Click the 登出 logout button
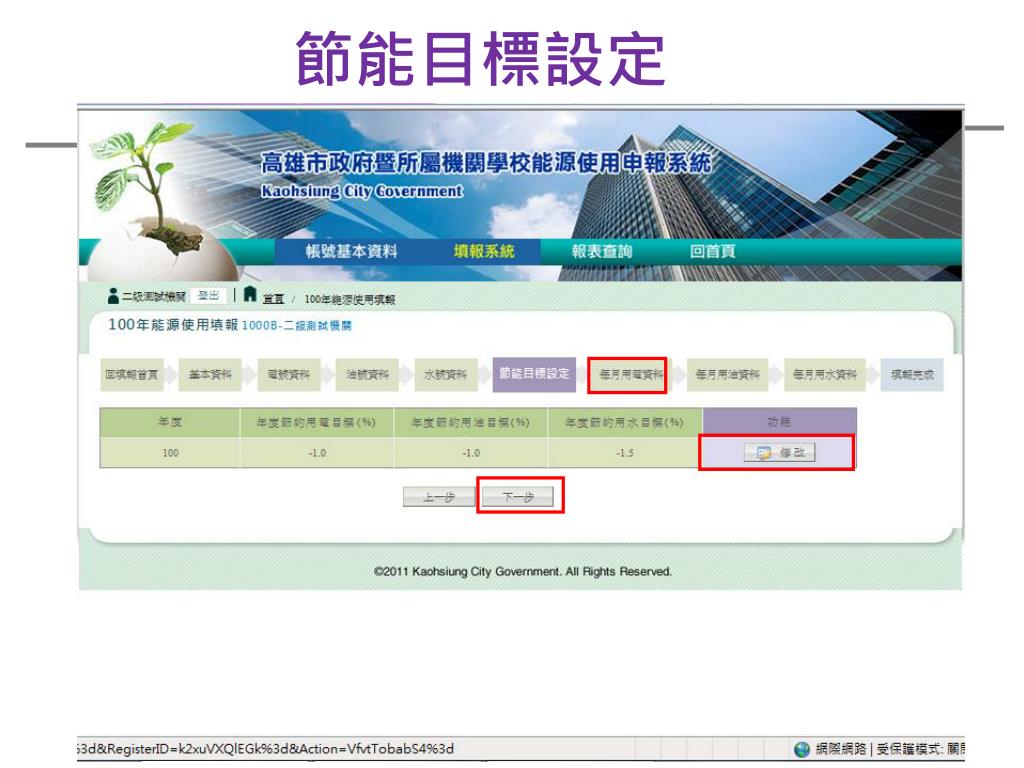Screen dimensions: 1024x768 point(208,296)
